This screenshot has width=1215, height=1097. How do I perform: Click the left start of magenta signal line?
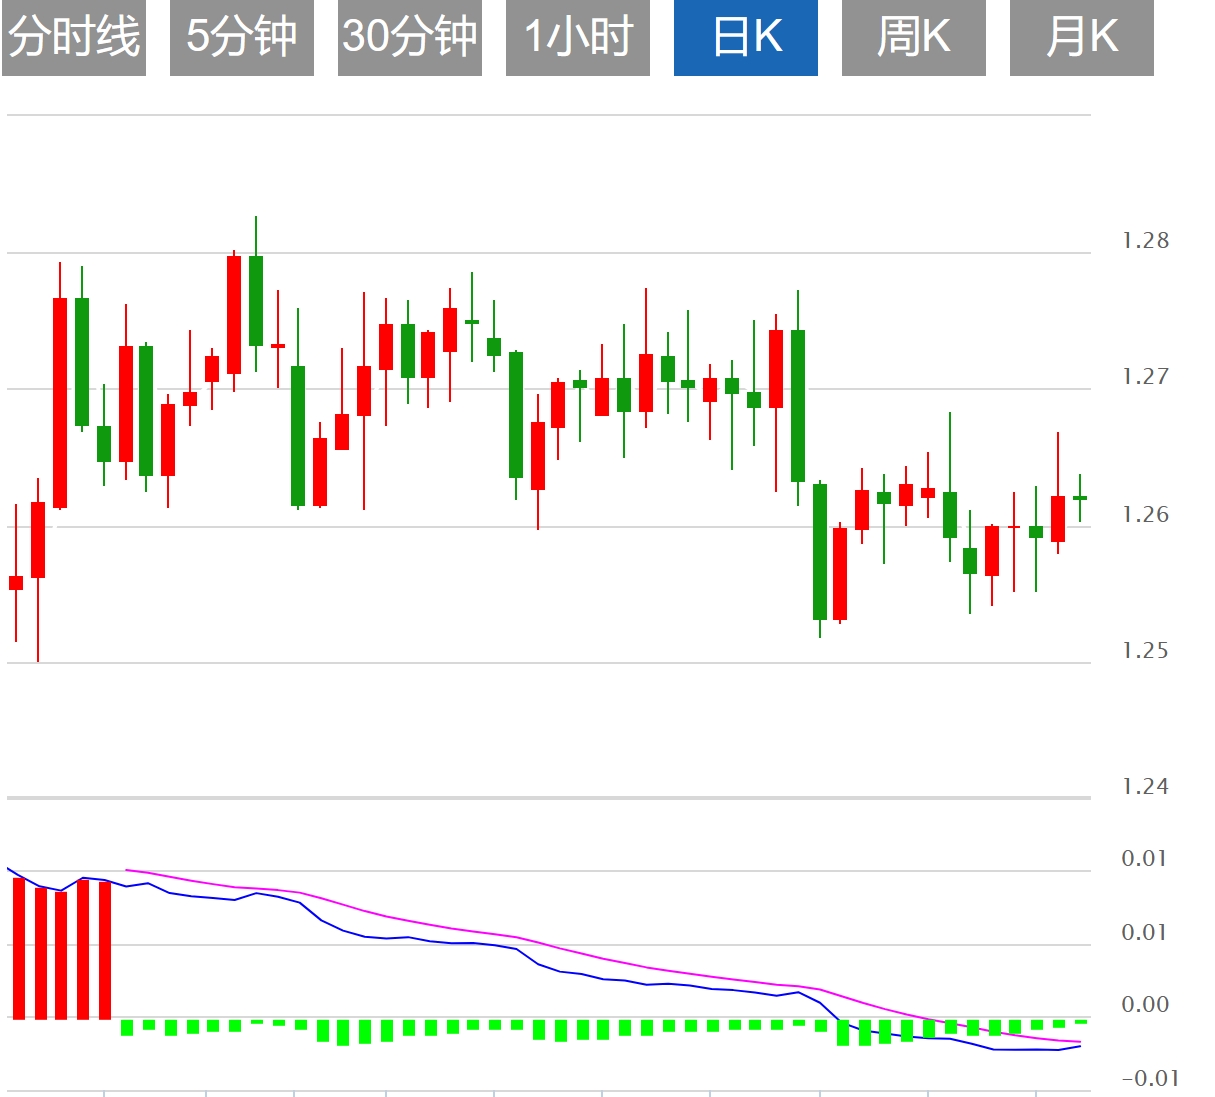(x=127, y=870)
